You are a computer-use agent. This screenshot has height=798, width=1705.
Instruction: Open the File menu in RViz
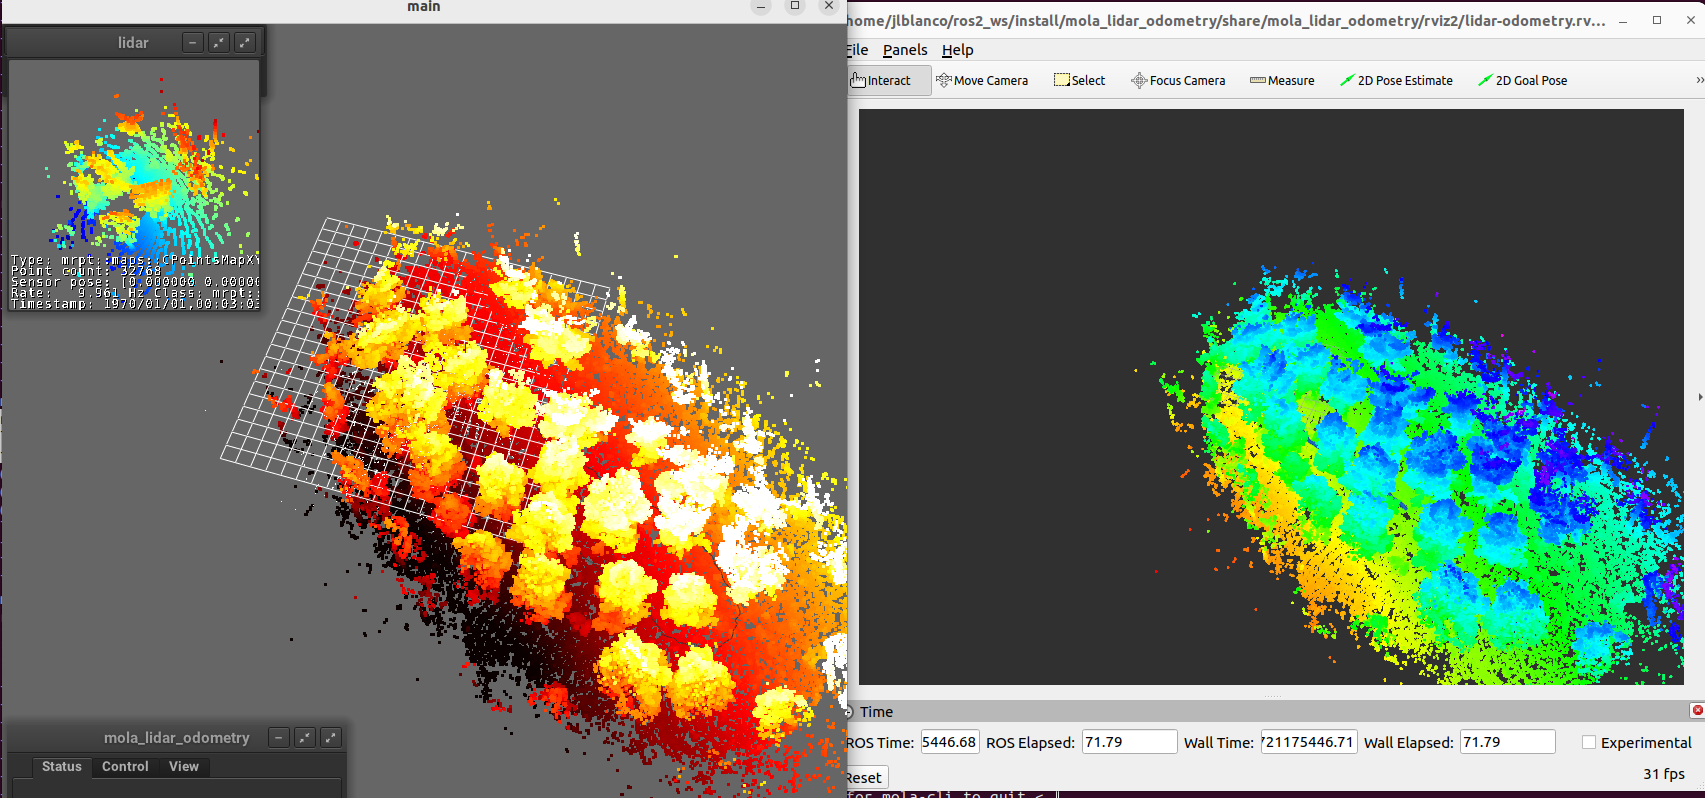[x=857, y=50]
